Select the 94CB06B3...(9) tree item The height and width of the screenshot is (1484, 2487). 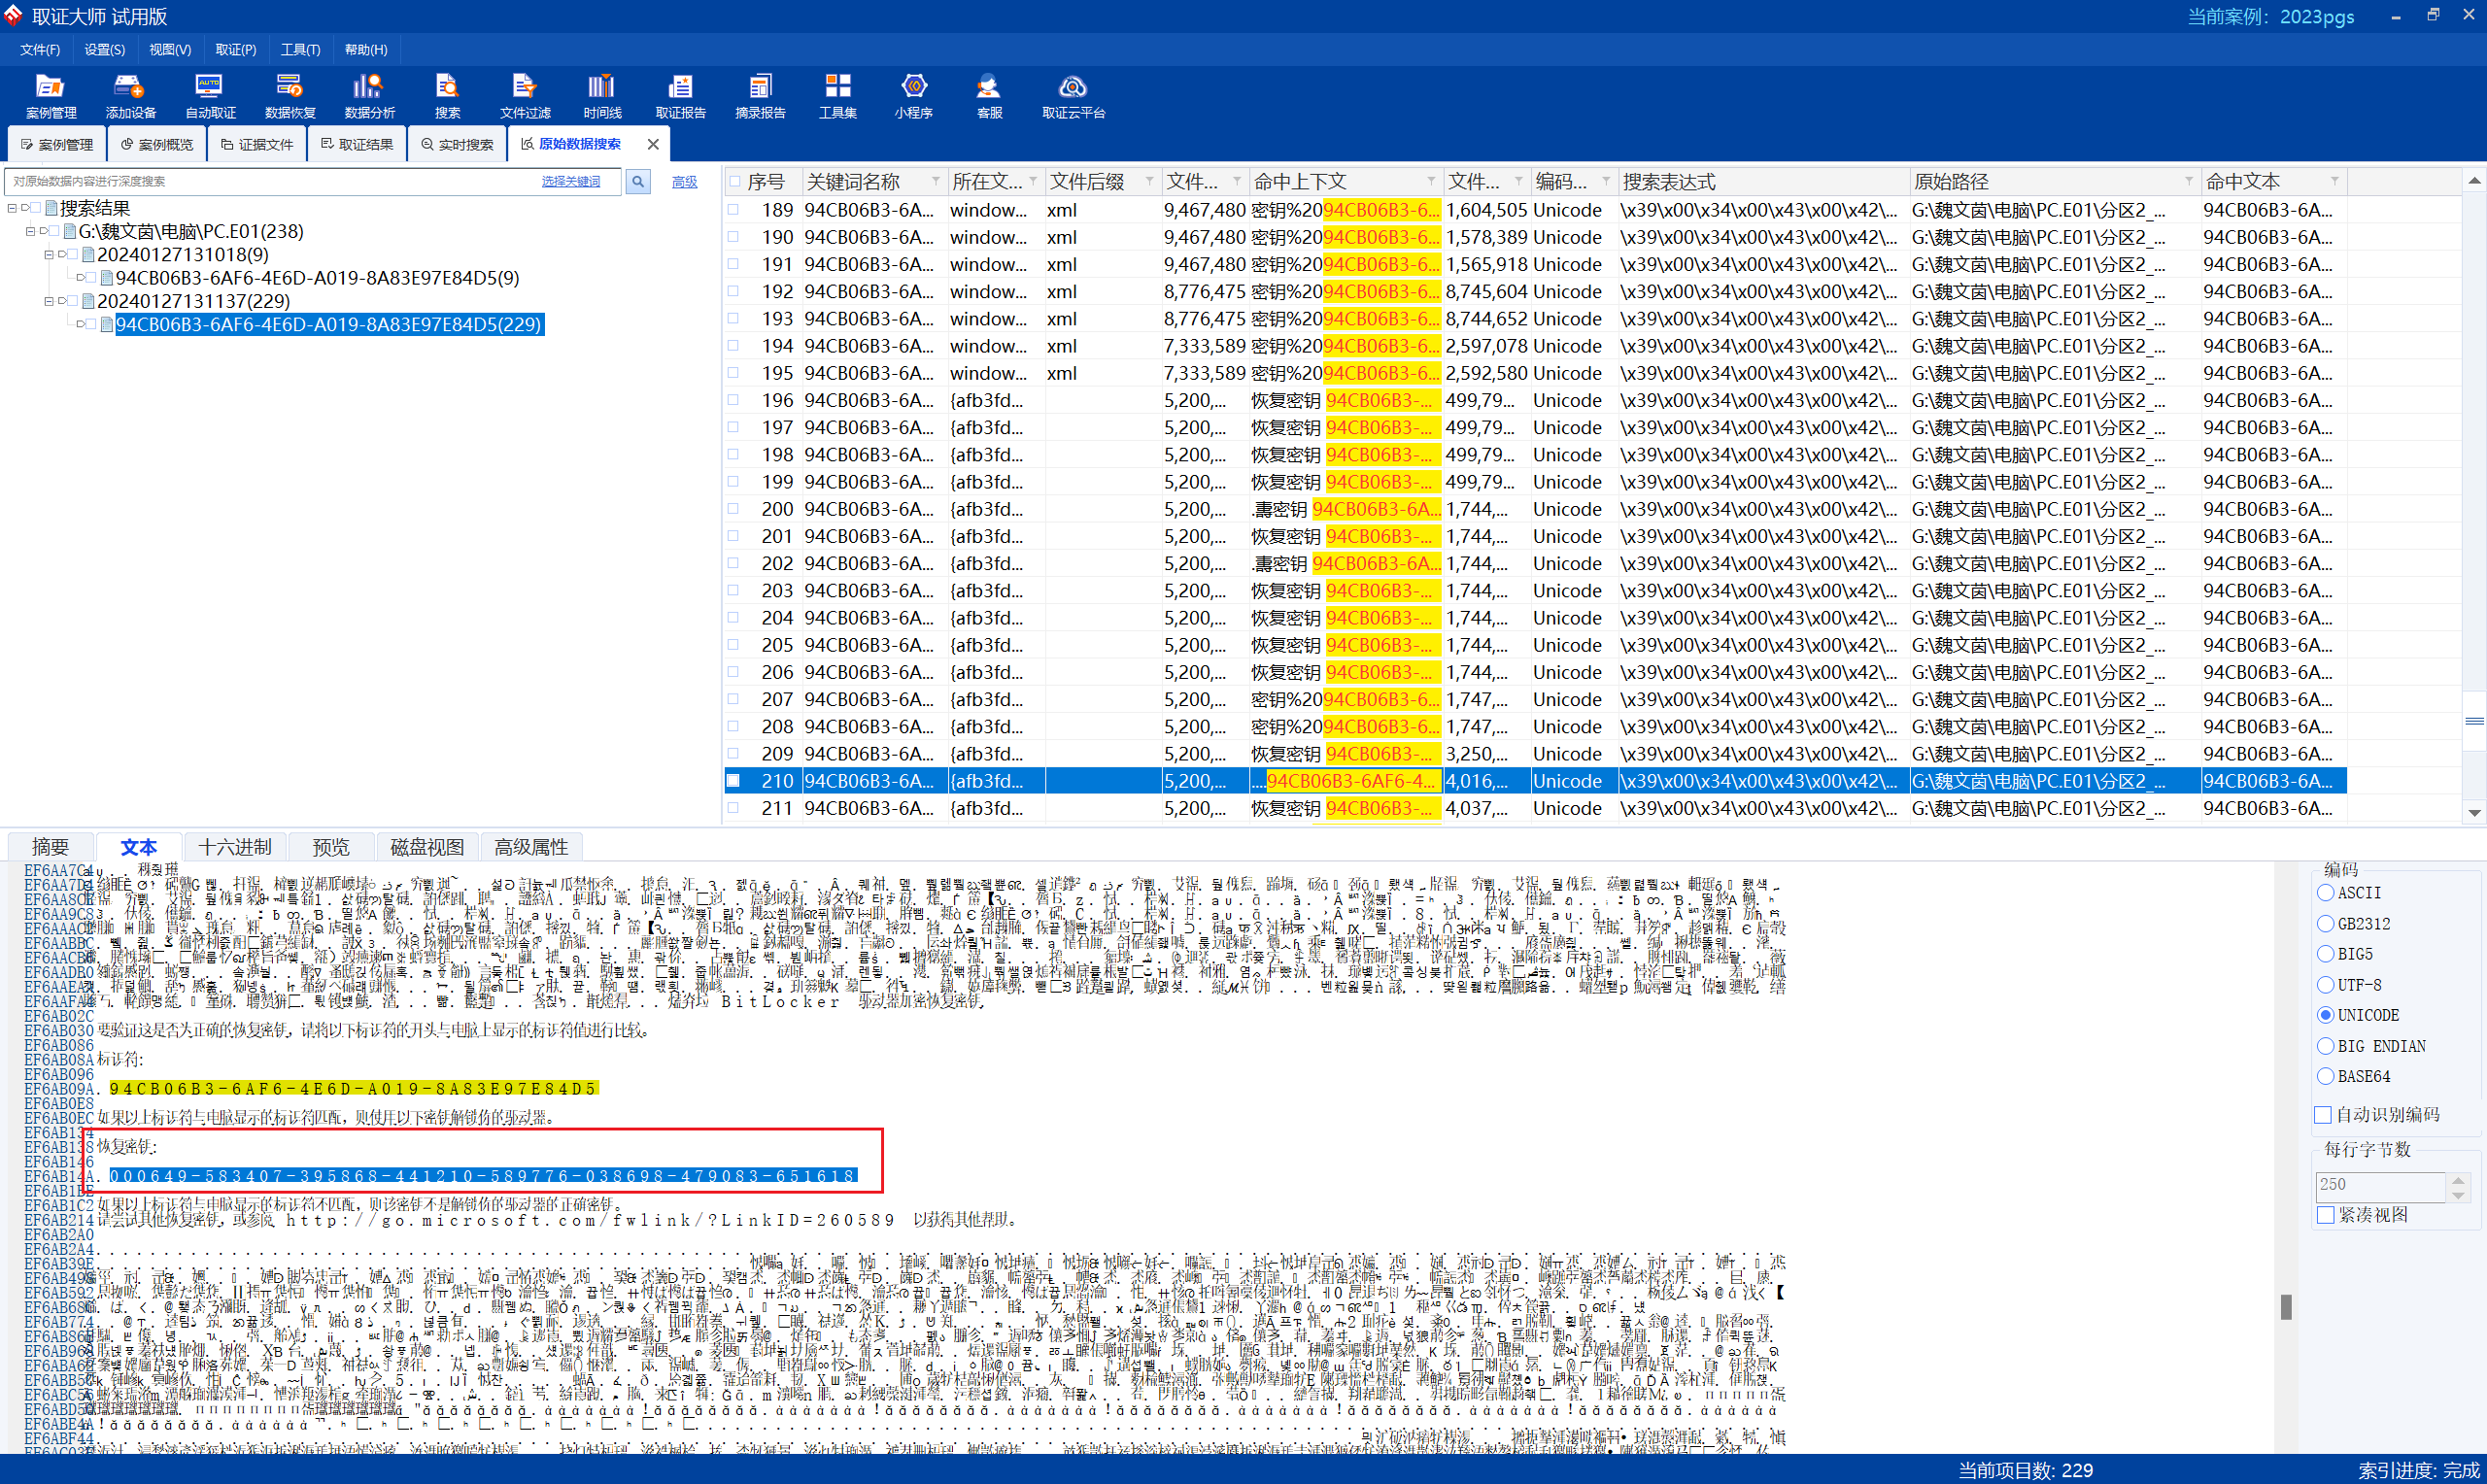[317, 277]
